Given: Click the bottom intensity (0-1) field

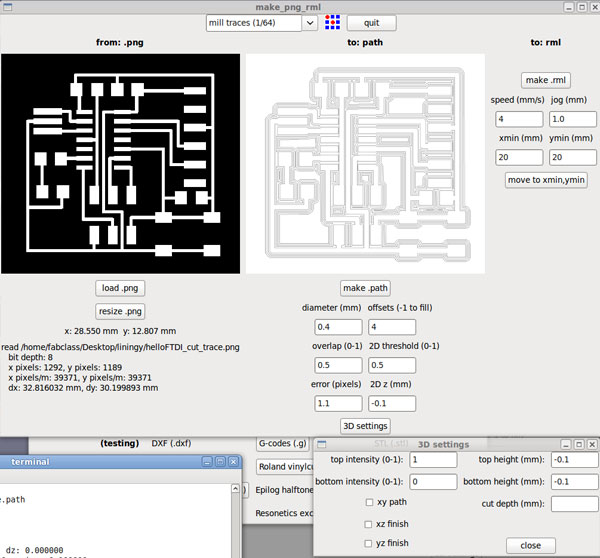Looking at the screenshot, I should (x=433, y=482).
